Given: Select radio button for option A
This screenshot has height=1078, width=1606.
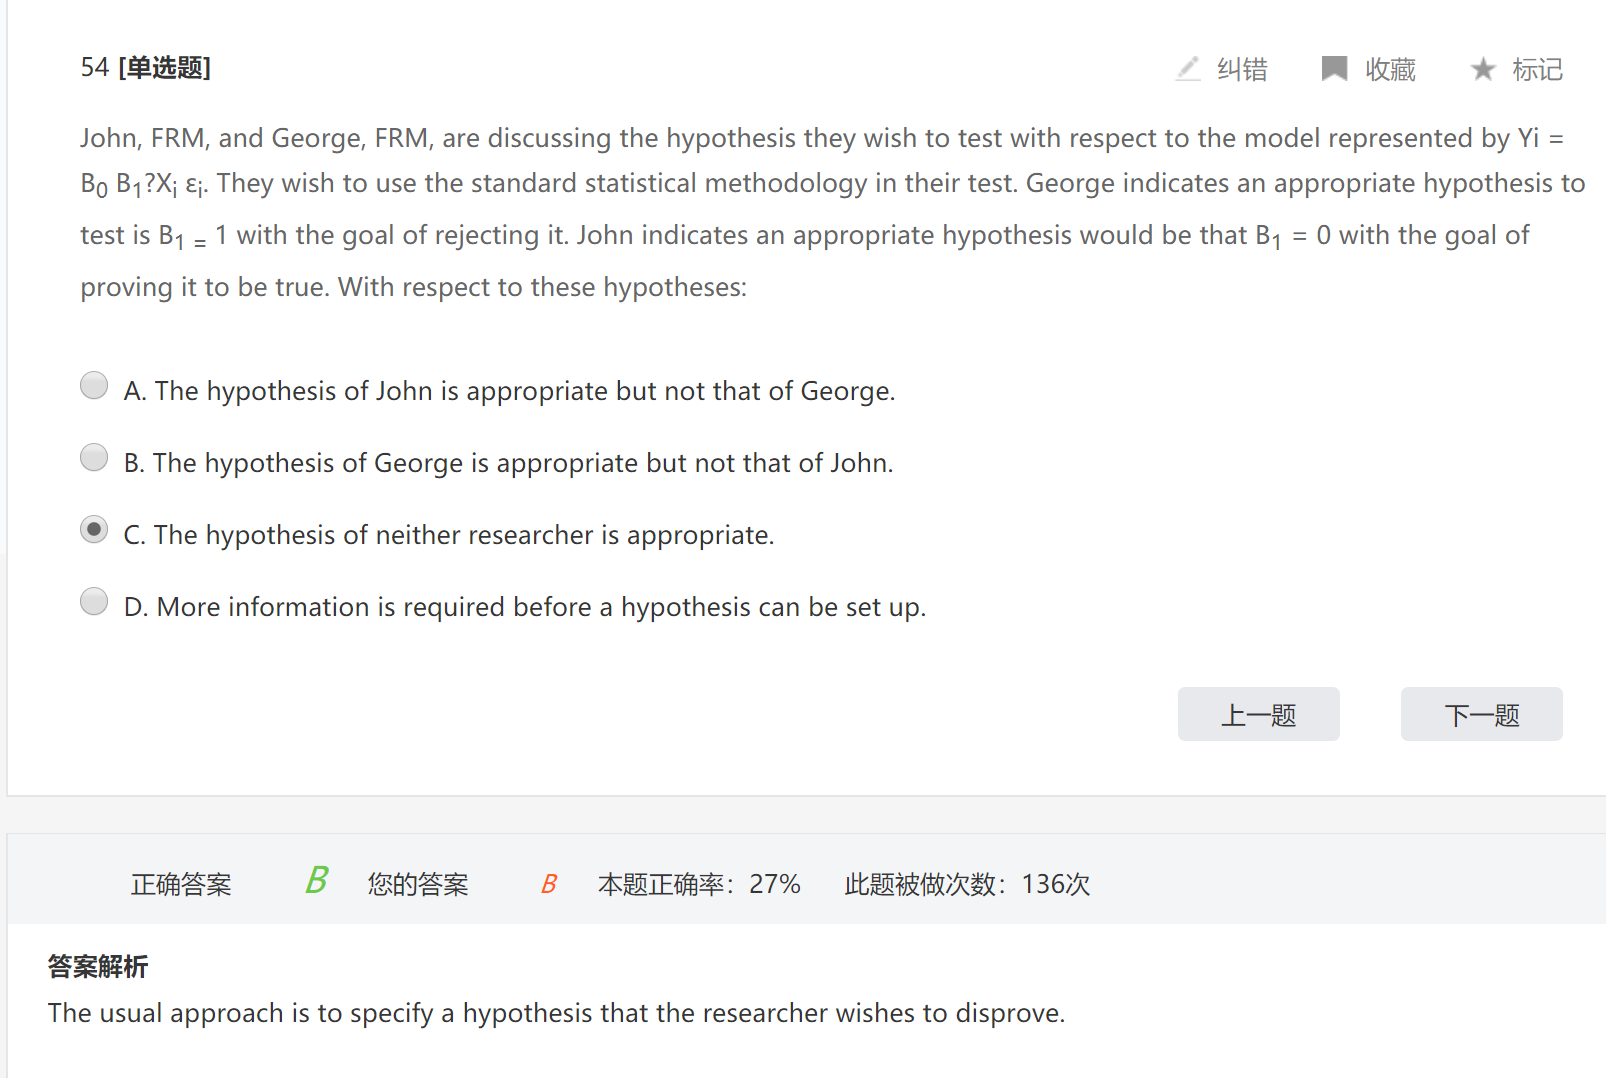Looking at the screenshot, I should pyautogui.click(x=94, y=386).
